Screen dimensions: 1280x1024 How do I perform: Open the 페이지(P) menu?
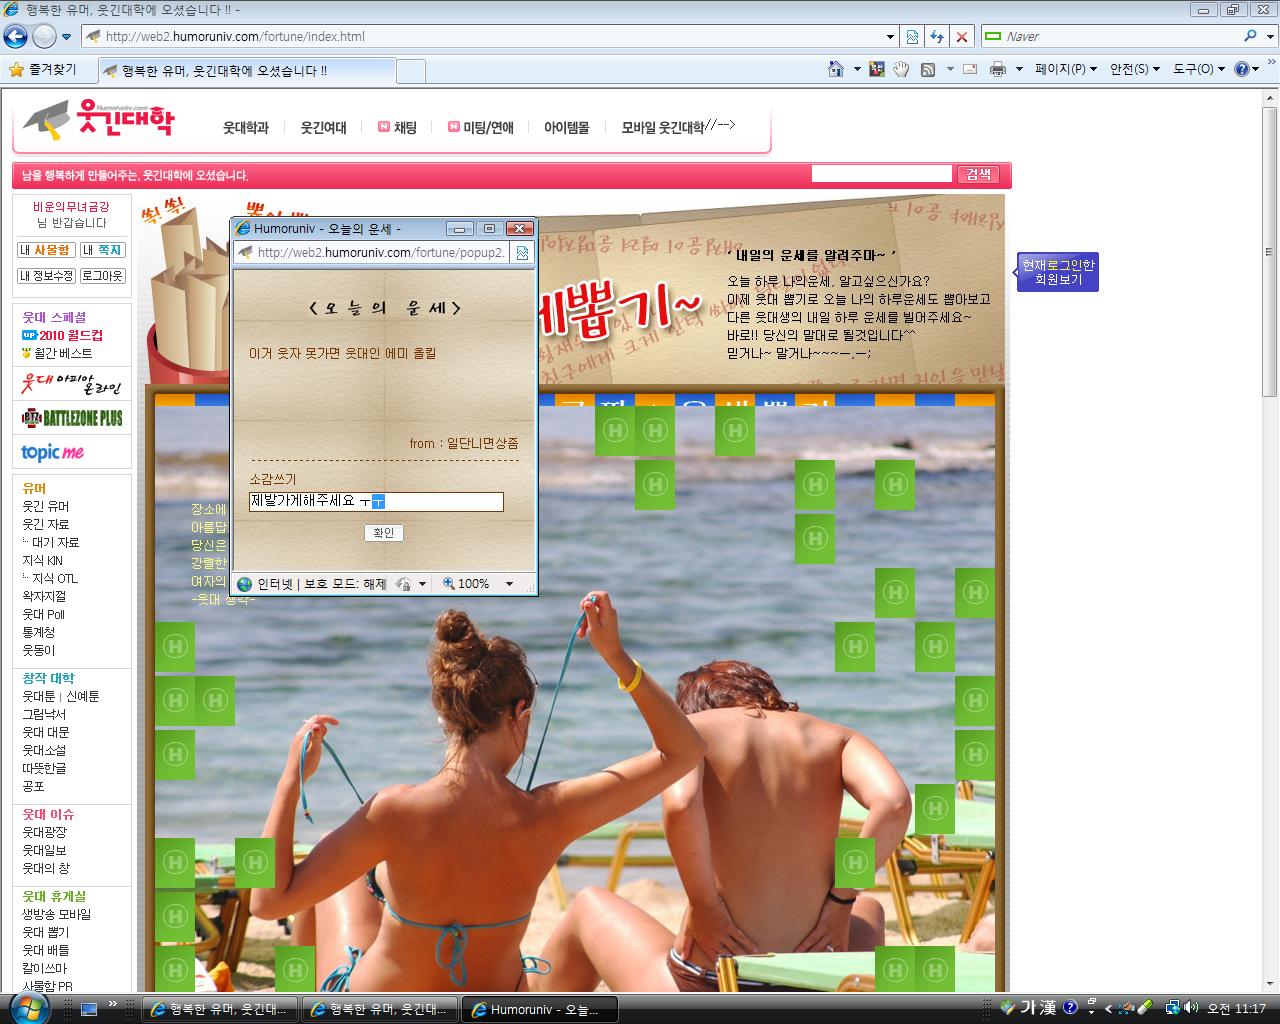(x=1066, y=69)
